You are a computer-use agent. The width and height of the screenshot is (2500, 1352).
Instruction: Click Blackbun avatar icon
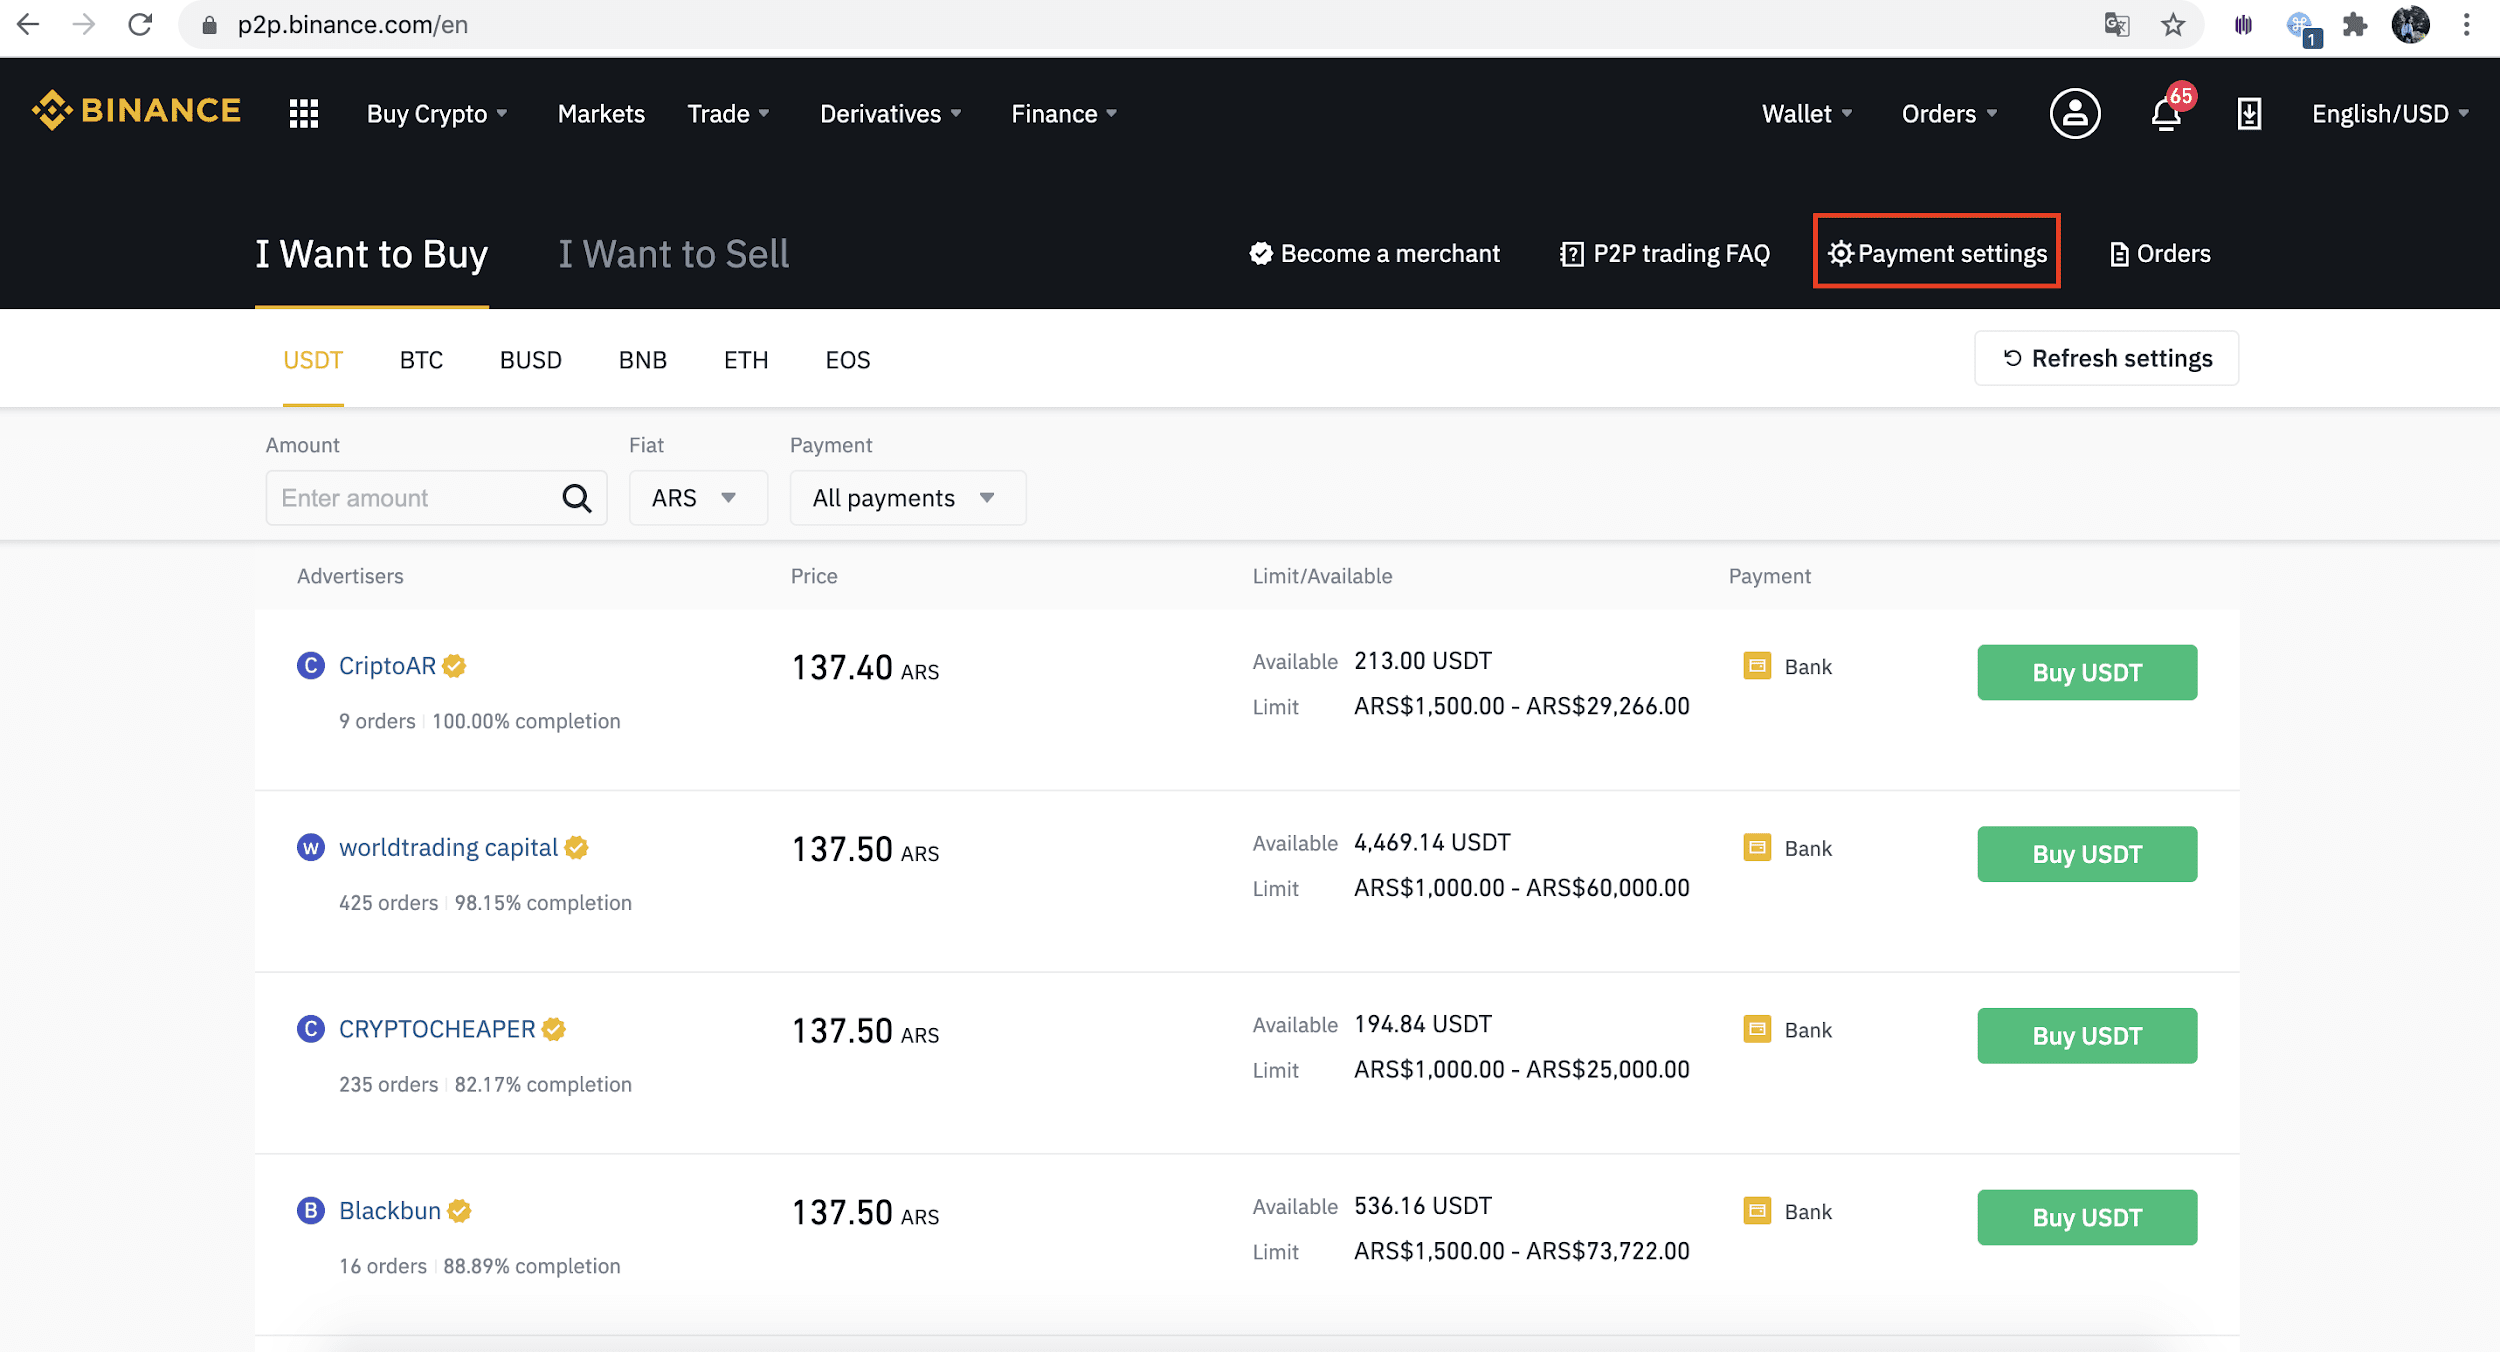point(311,1211)
